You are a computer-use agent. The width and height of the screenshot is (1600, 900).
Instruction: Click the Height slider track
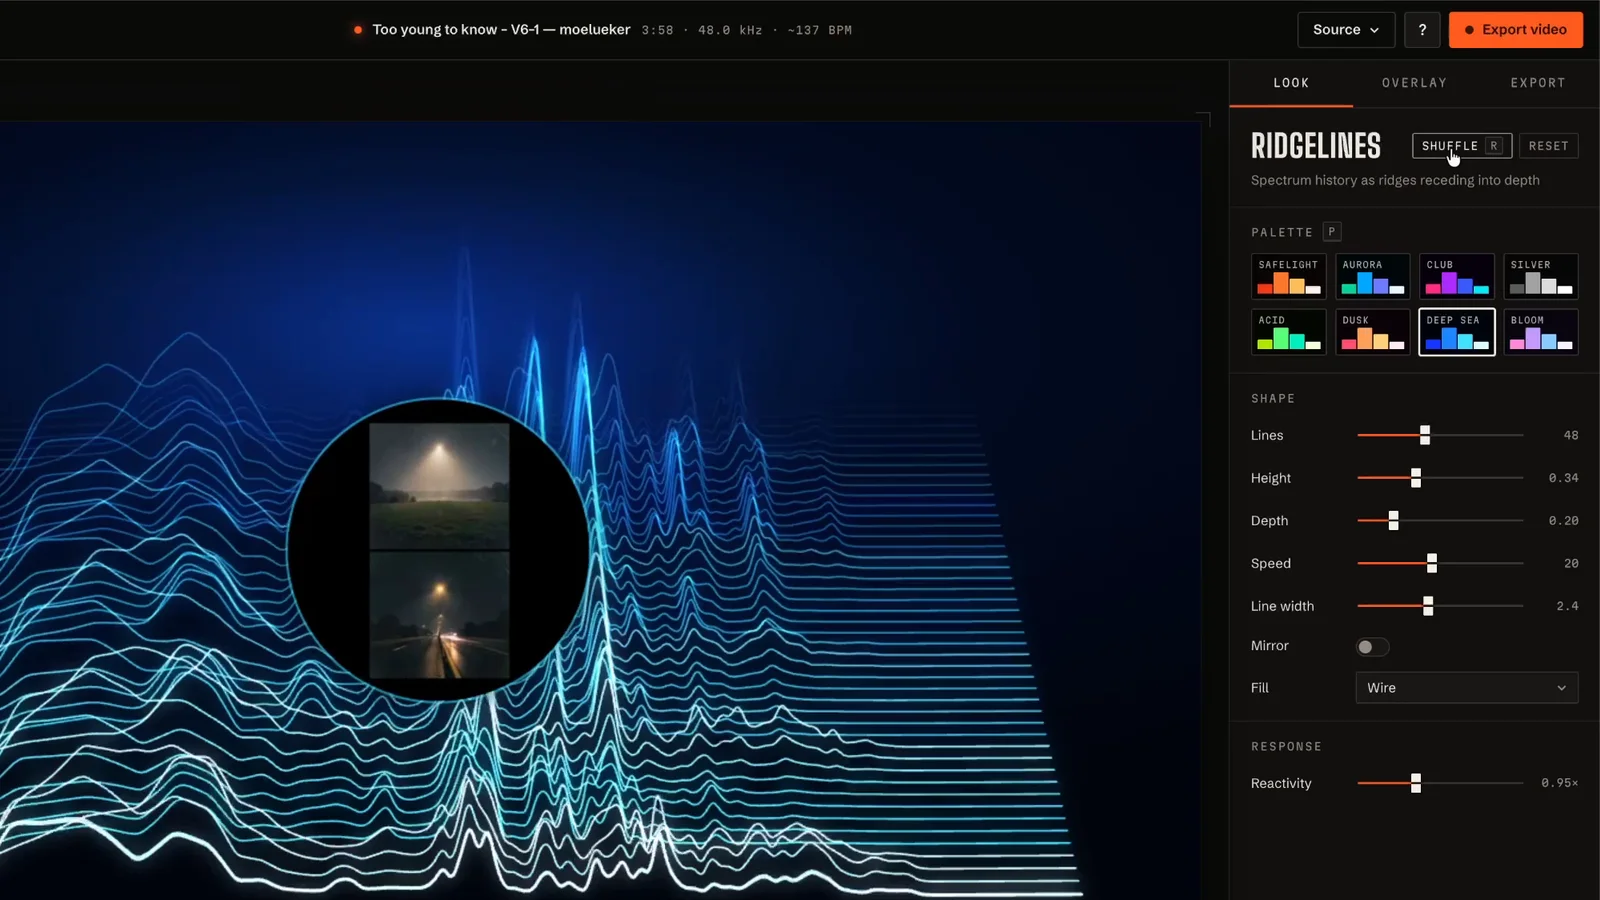(x=1440, y=478)
